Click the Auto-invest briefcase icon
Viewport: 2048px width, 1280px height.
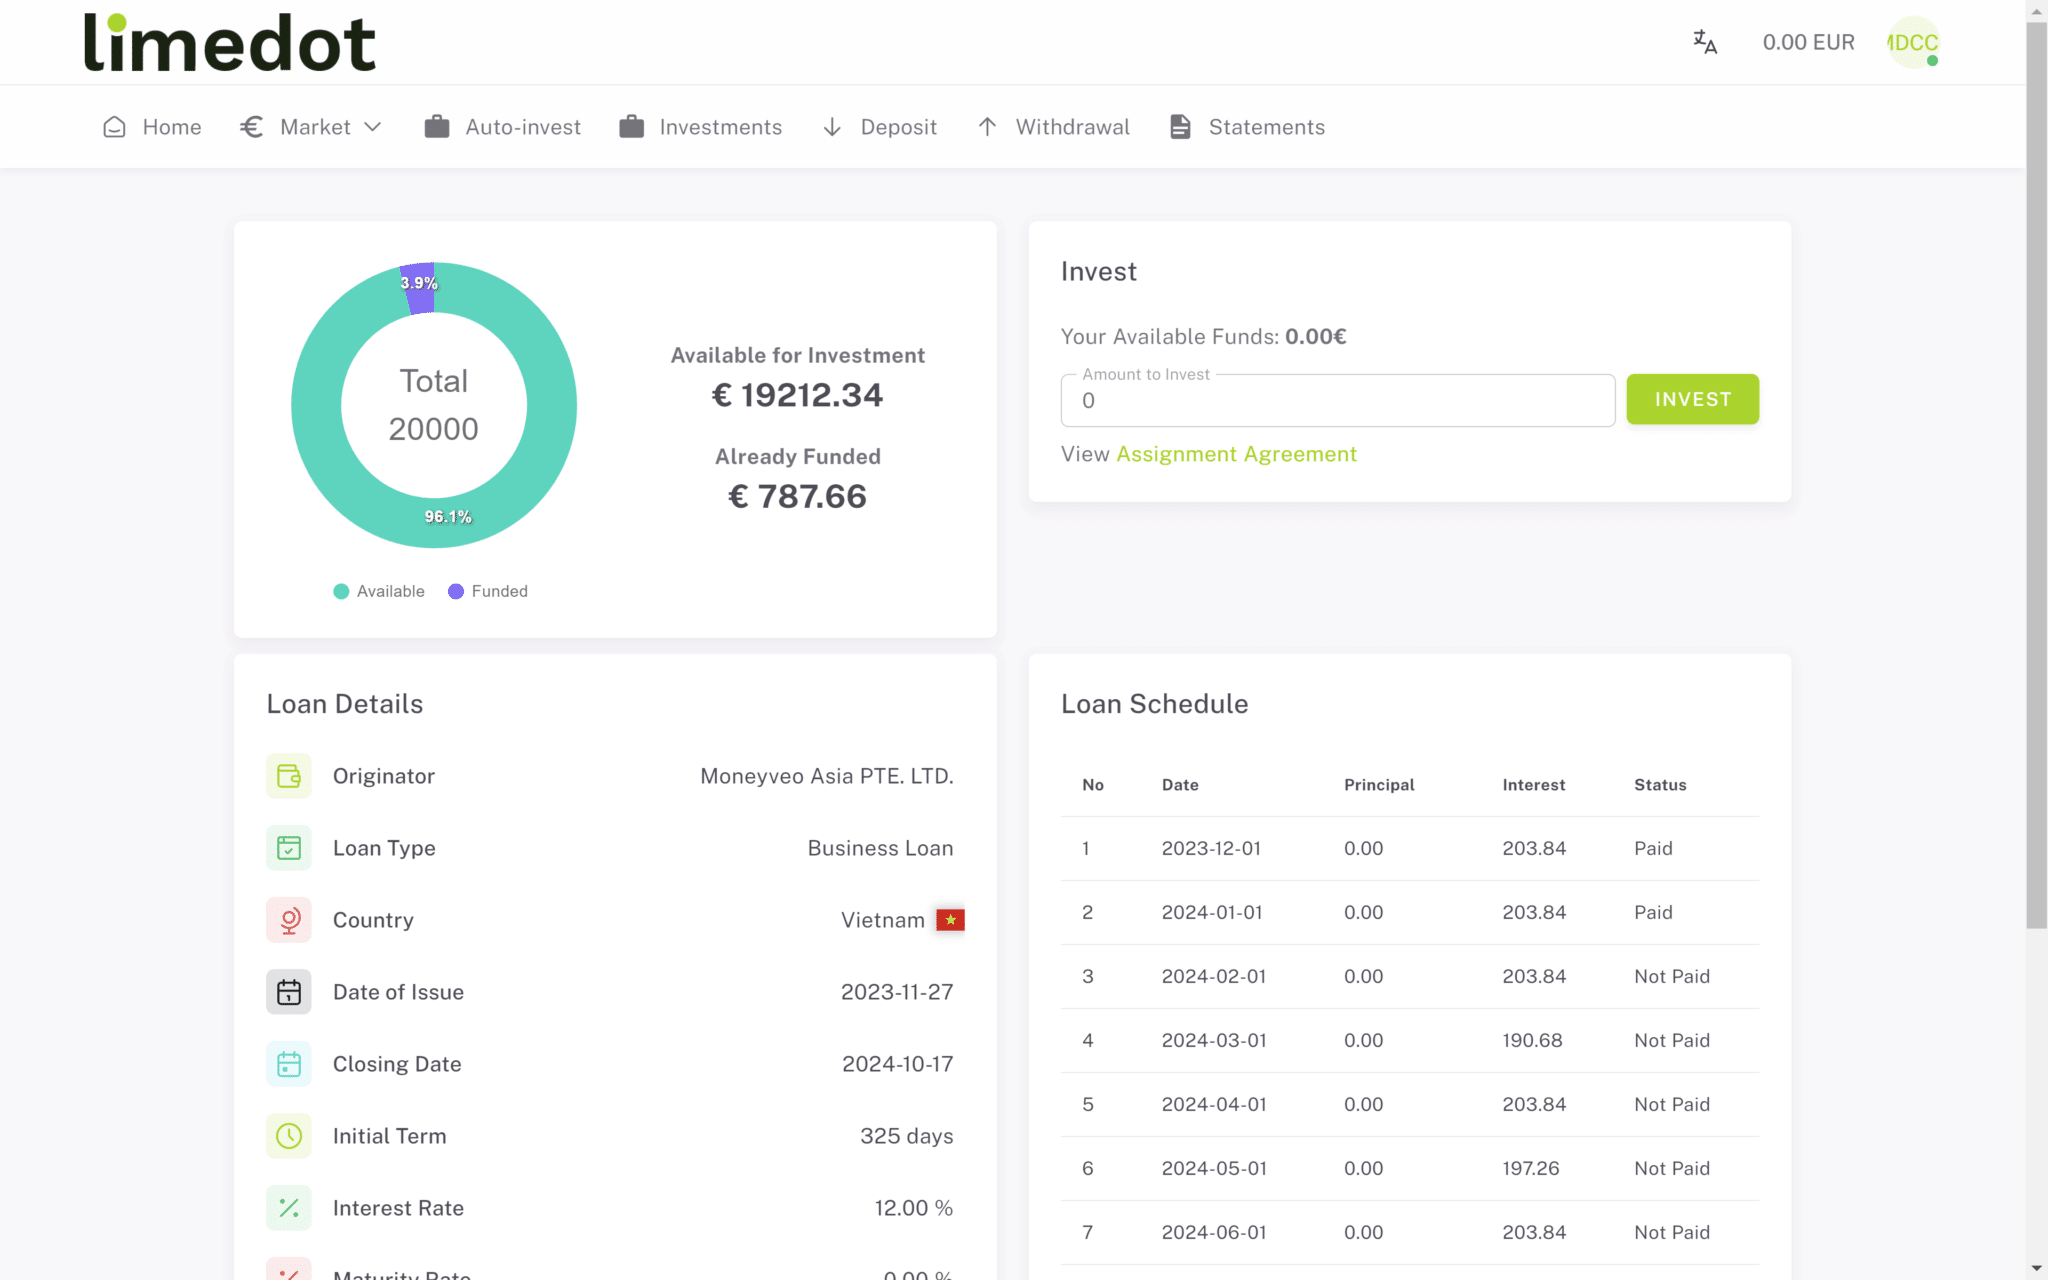(437, 127)
